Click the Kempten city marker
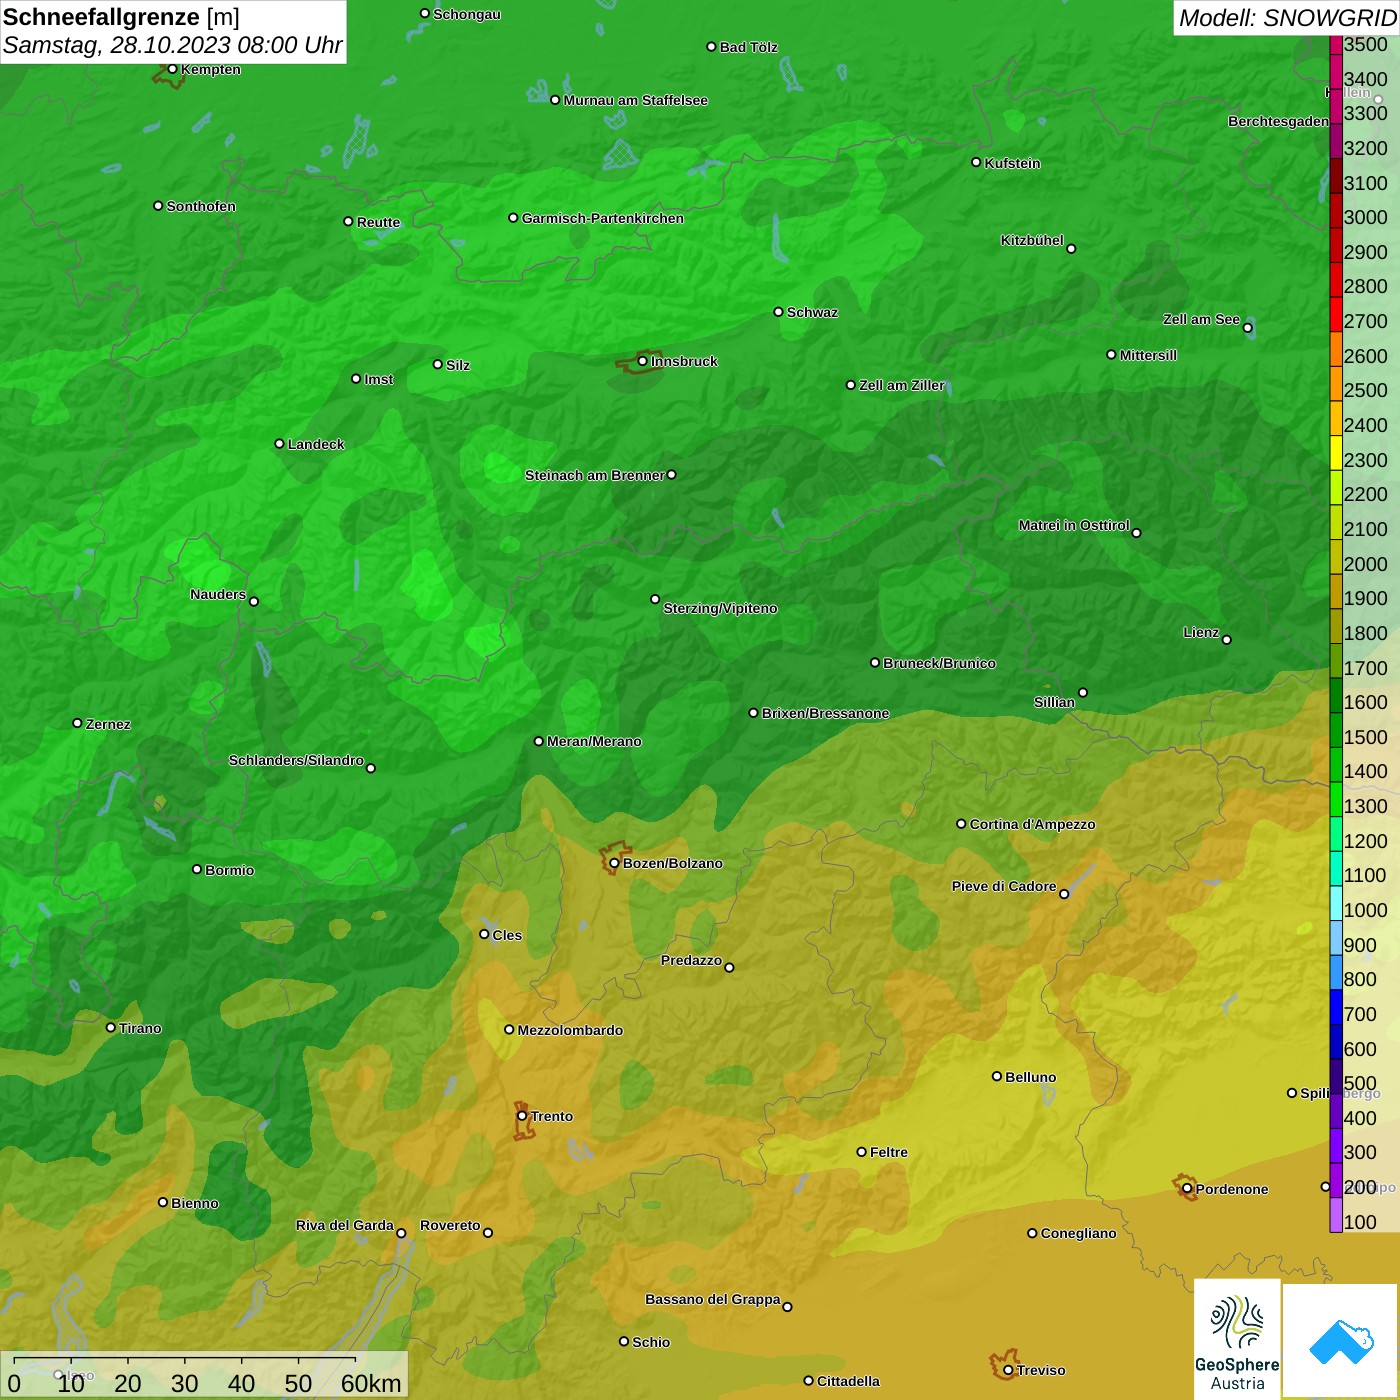This screenshot has width=1400, height=1400. [x=172, y=69]
